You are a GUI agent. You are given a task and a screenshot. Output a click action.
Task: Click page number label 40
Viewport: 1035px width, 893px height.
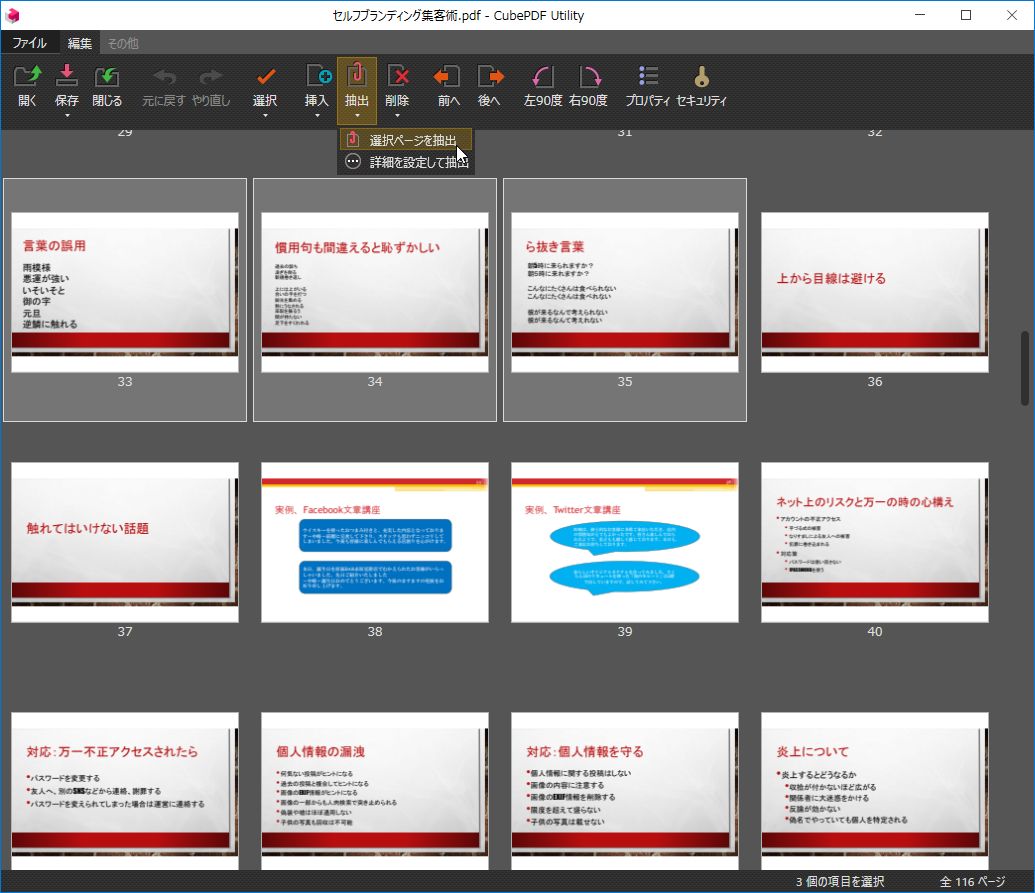pyautogui.click(x=875, y=632)
